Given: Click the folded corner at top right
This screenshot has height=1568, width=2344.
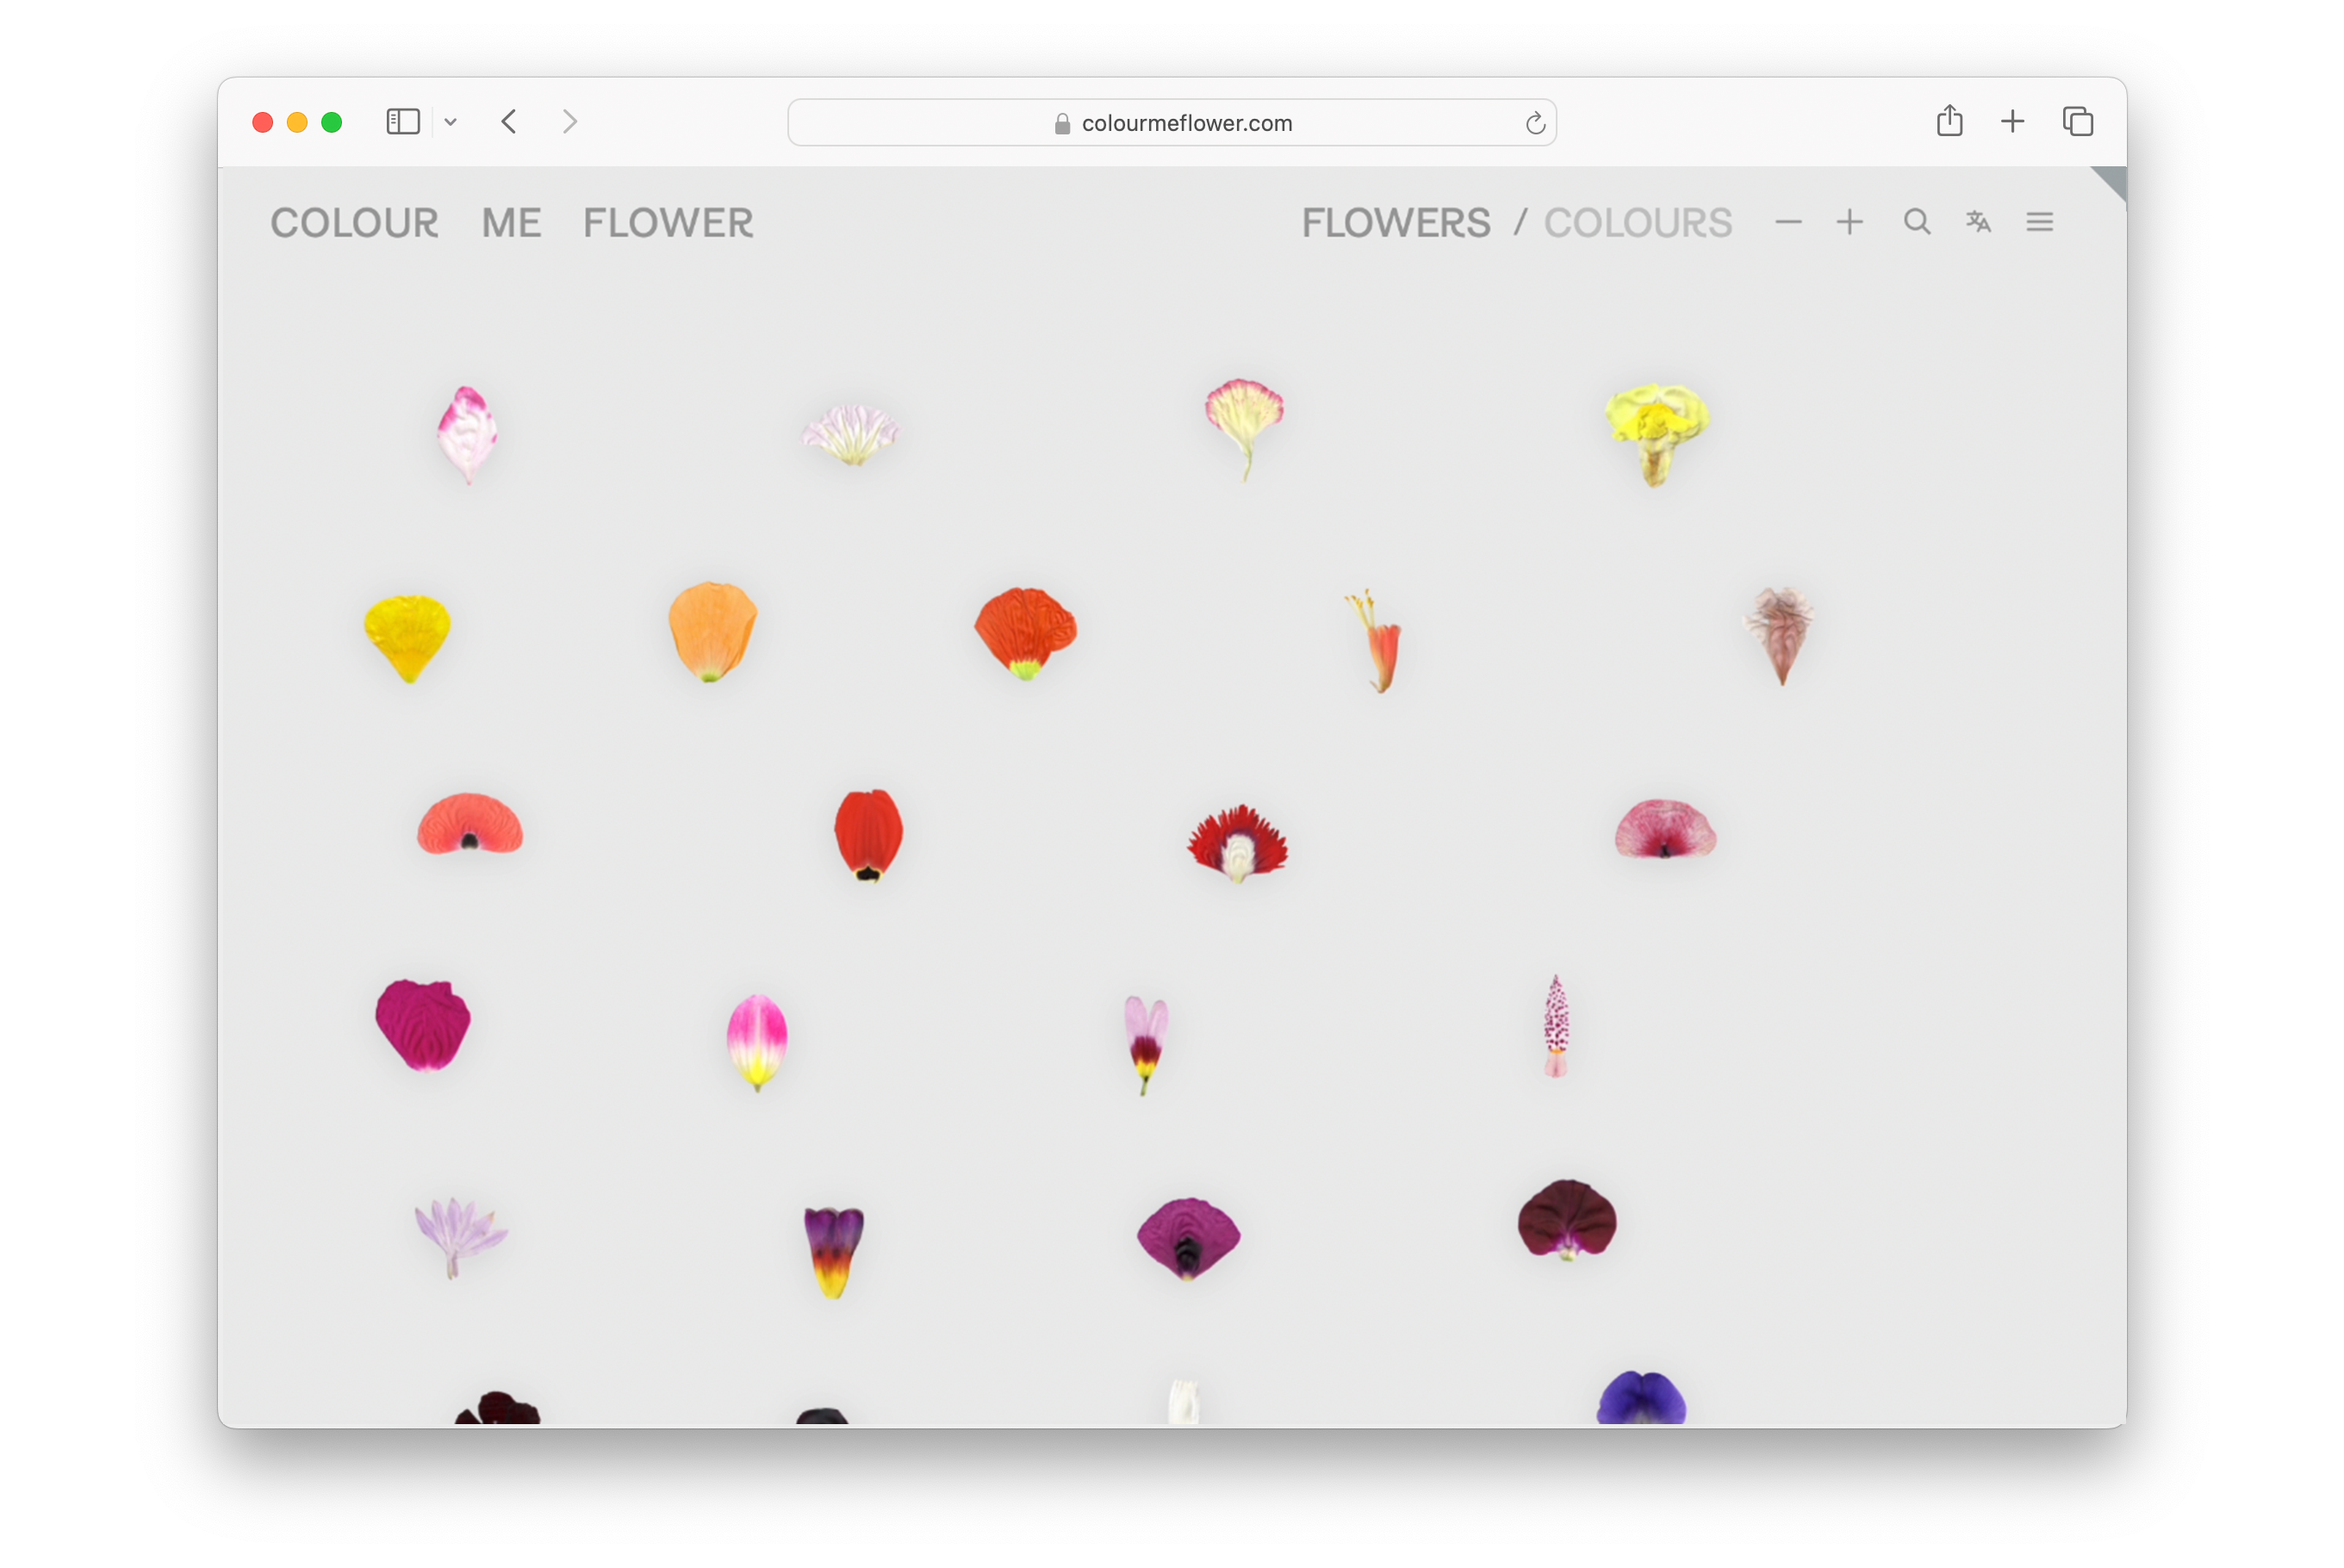Looking at the screenshot, I should click(x=2112, y=180).
